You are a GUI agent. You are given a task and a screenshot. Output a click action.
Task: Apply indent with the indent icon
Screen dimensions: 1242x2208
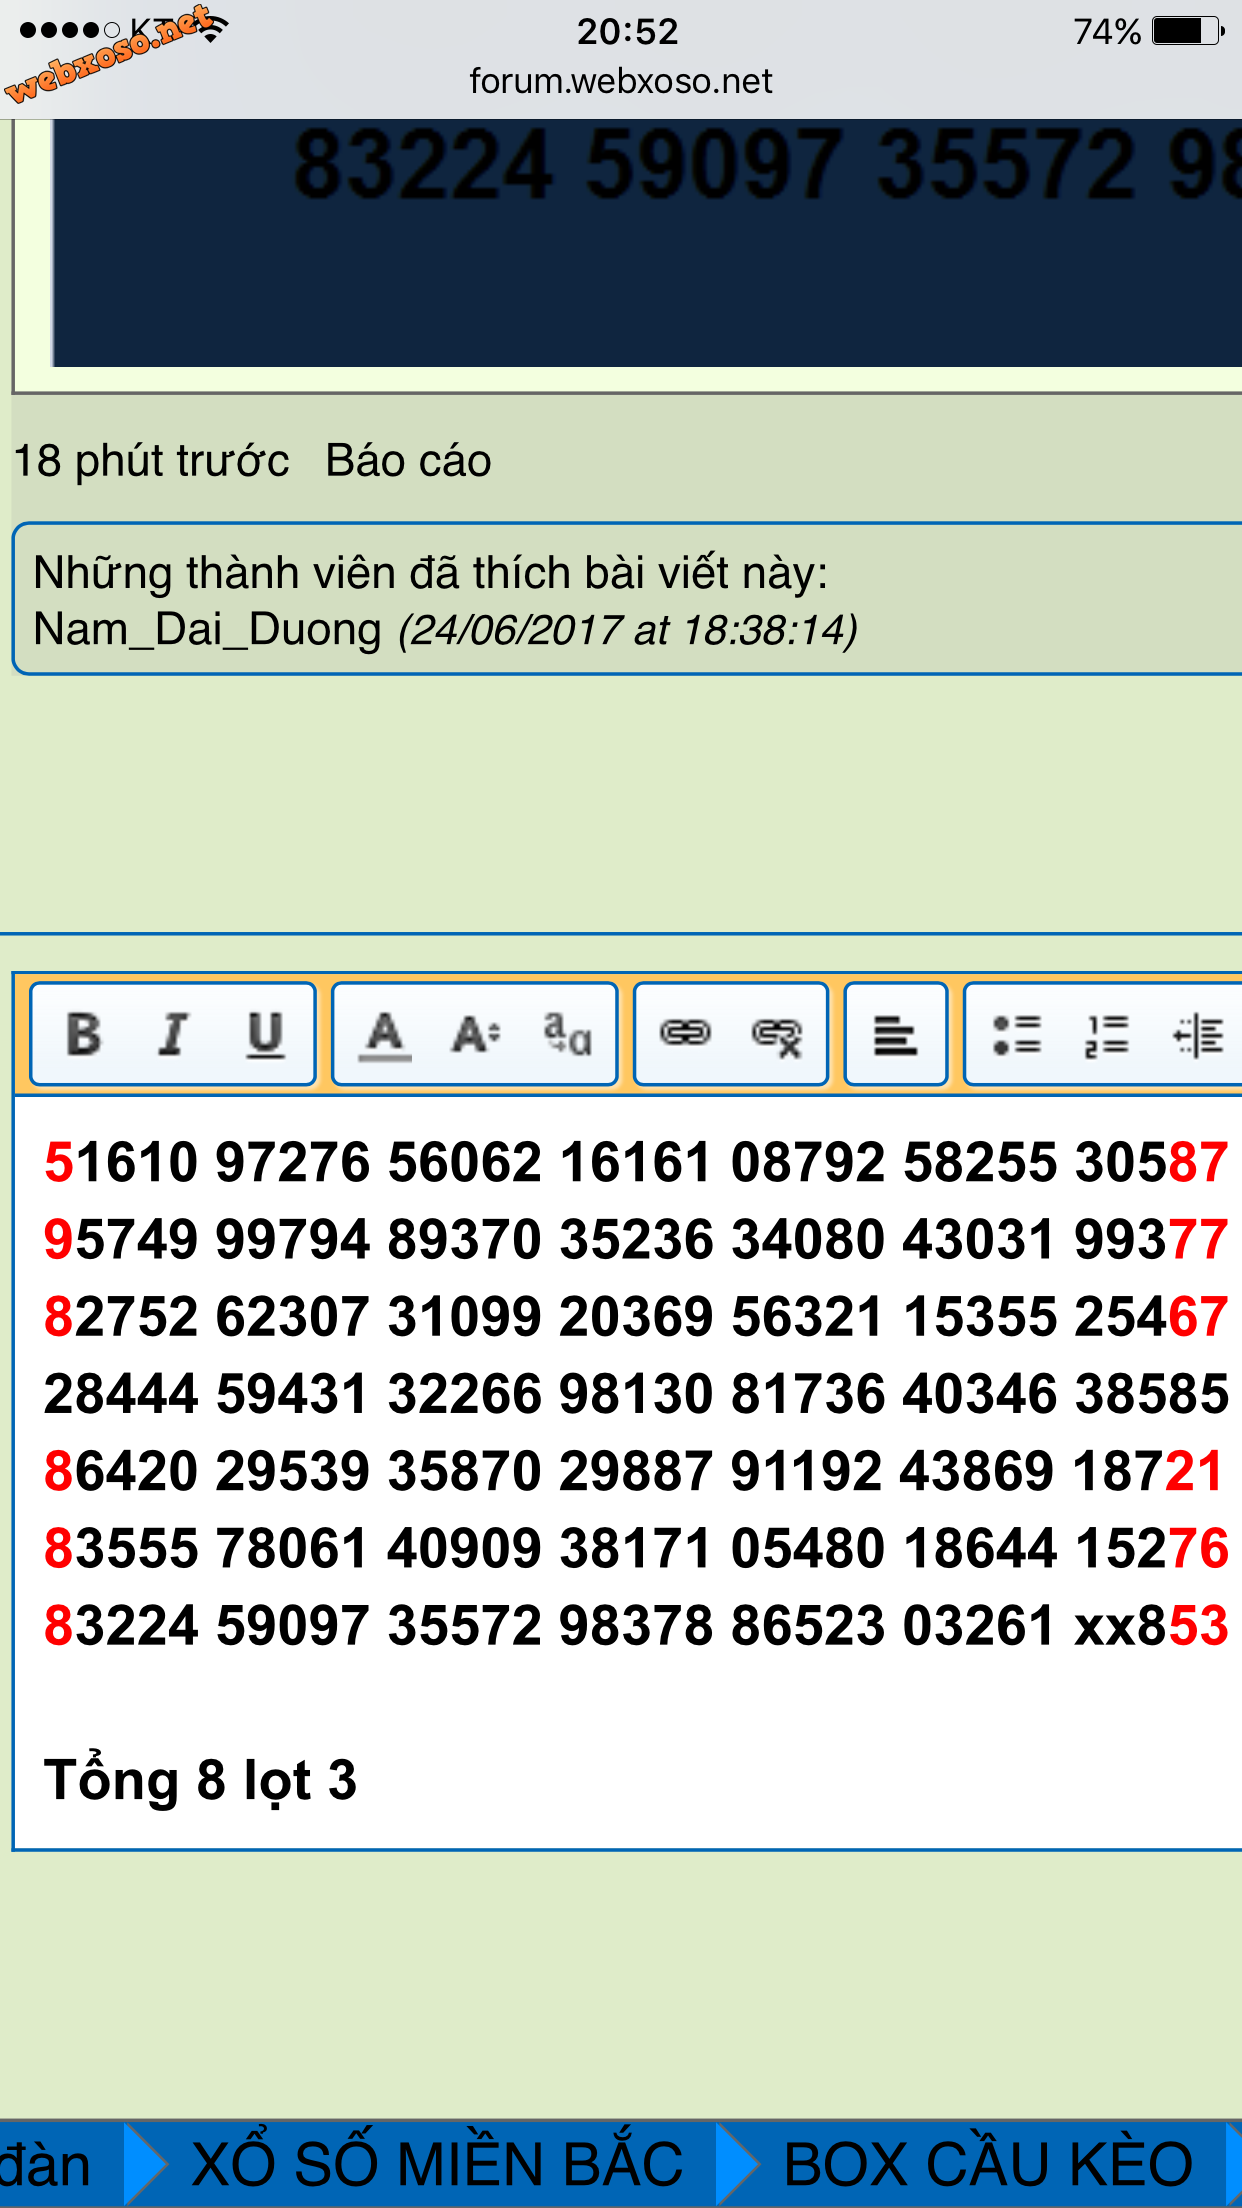click(1198, 1034)
